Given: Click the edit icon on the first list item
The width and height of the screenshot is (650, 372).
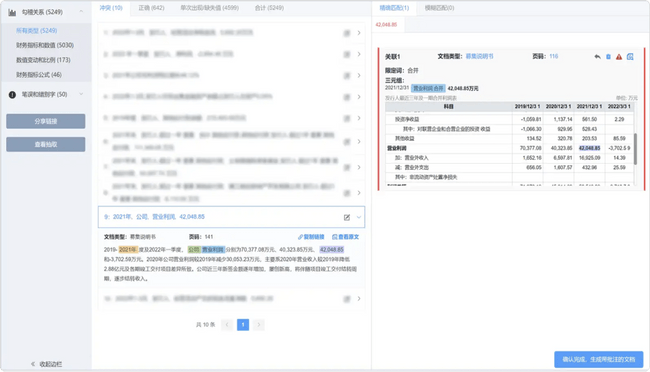Looking at the screenshot, I should [347, 33].
